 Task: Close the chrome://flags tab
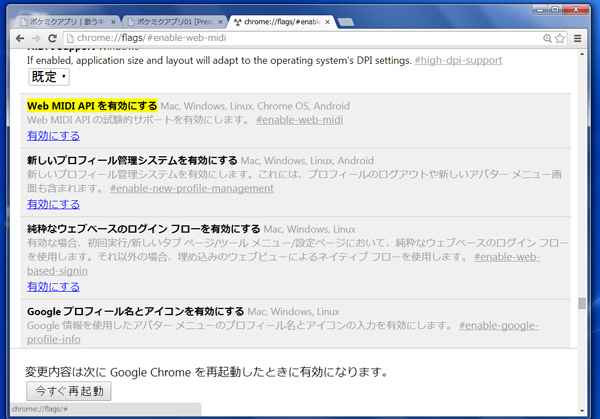point(328,22)
